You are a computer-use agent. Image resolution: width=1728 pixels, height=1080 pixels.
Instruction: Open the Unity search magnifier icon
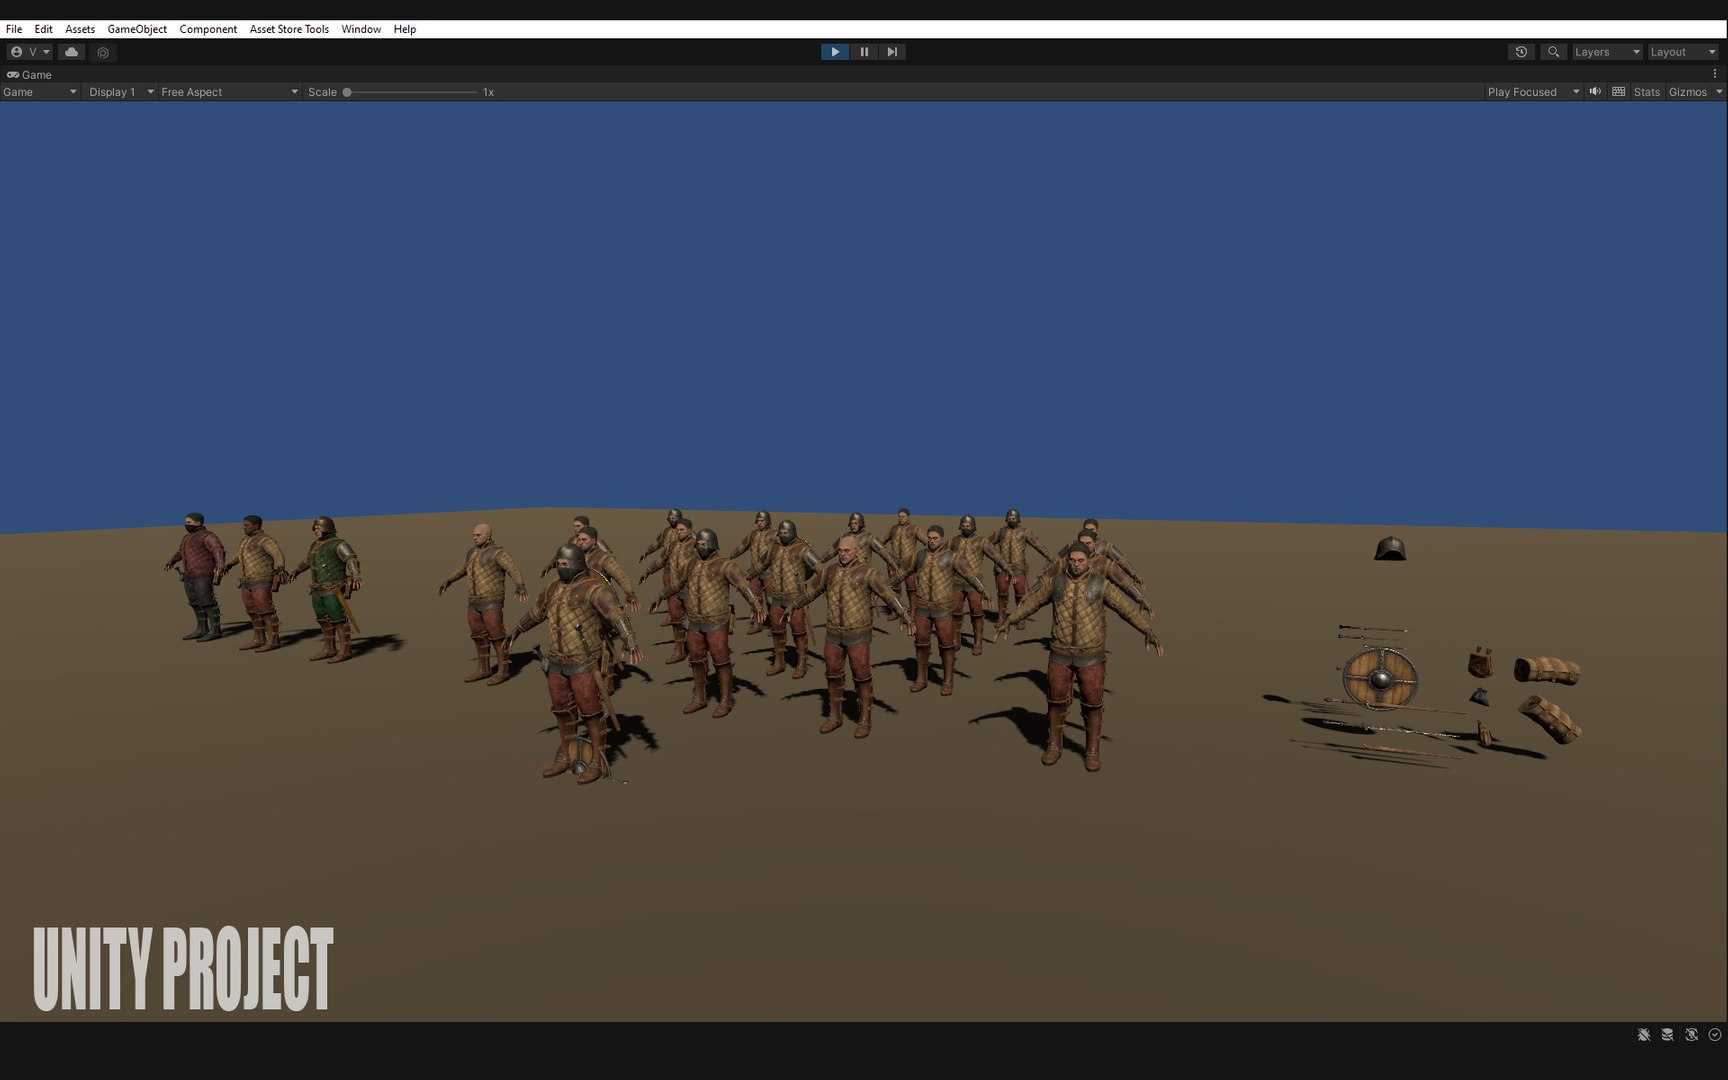[x=1553, y=52]
